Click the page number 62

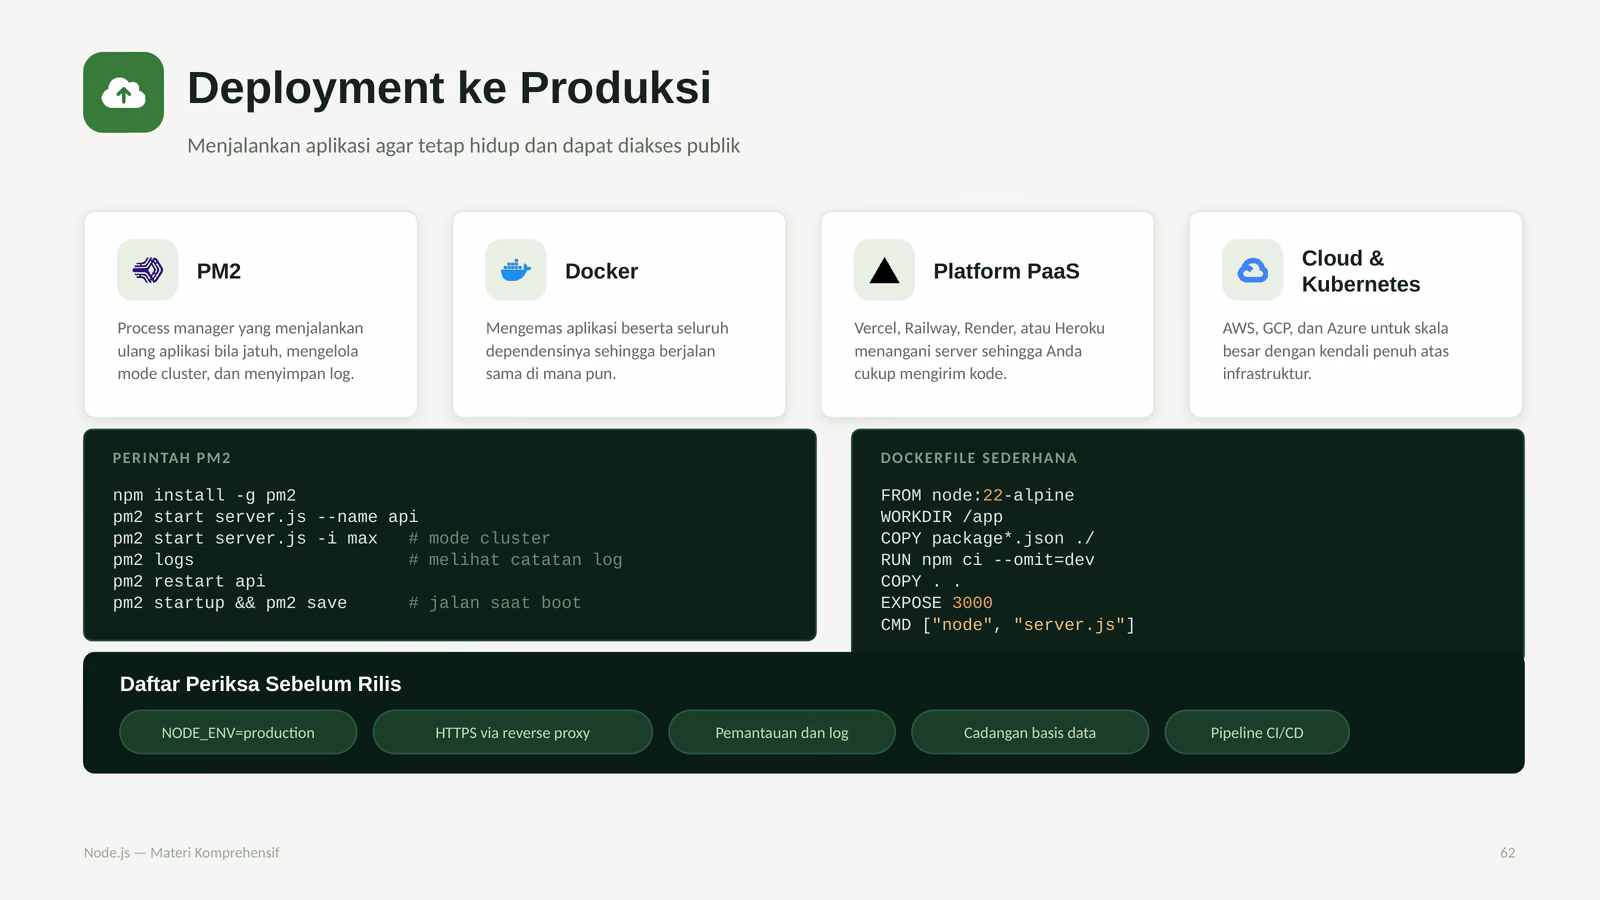click(x=1508, y=853)
